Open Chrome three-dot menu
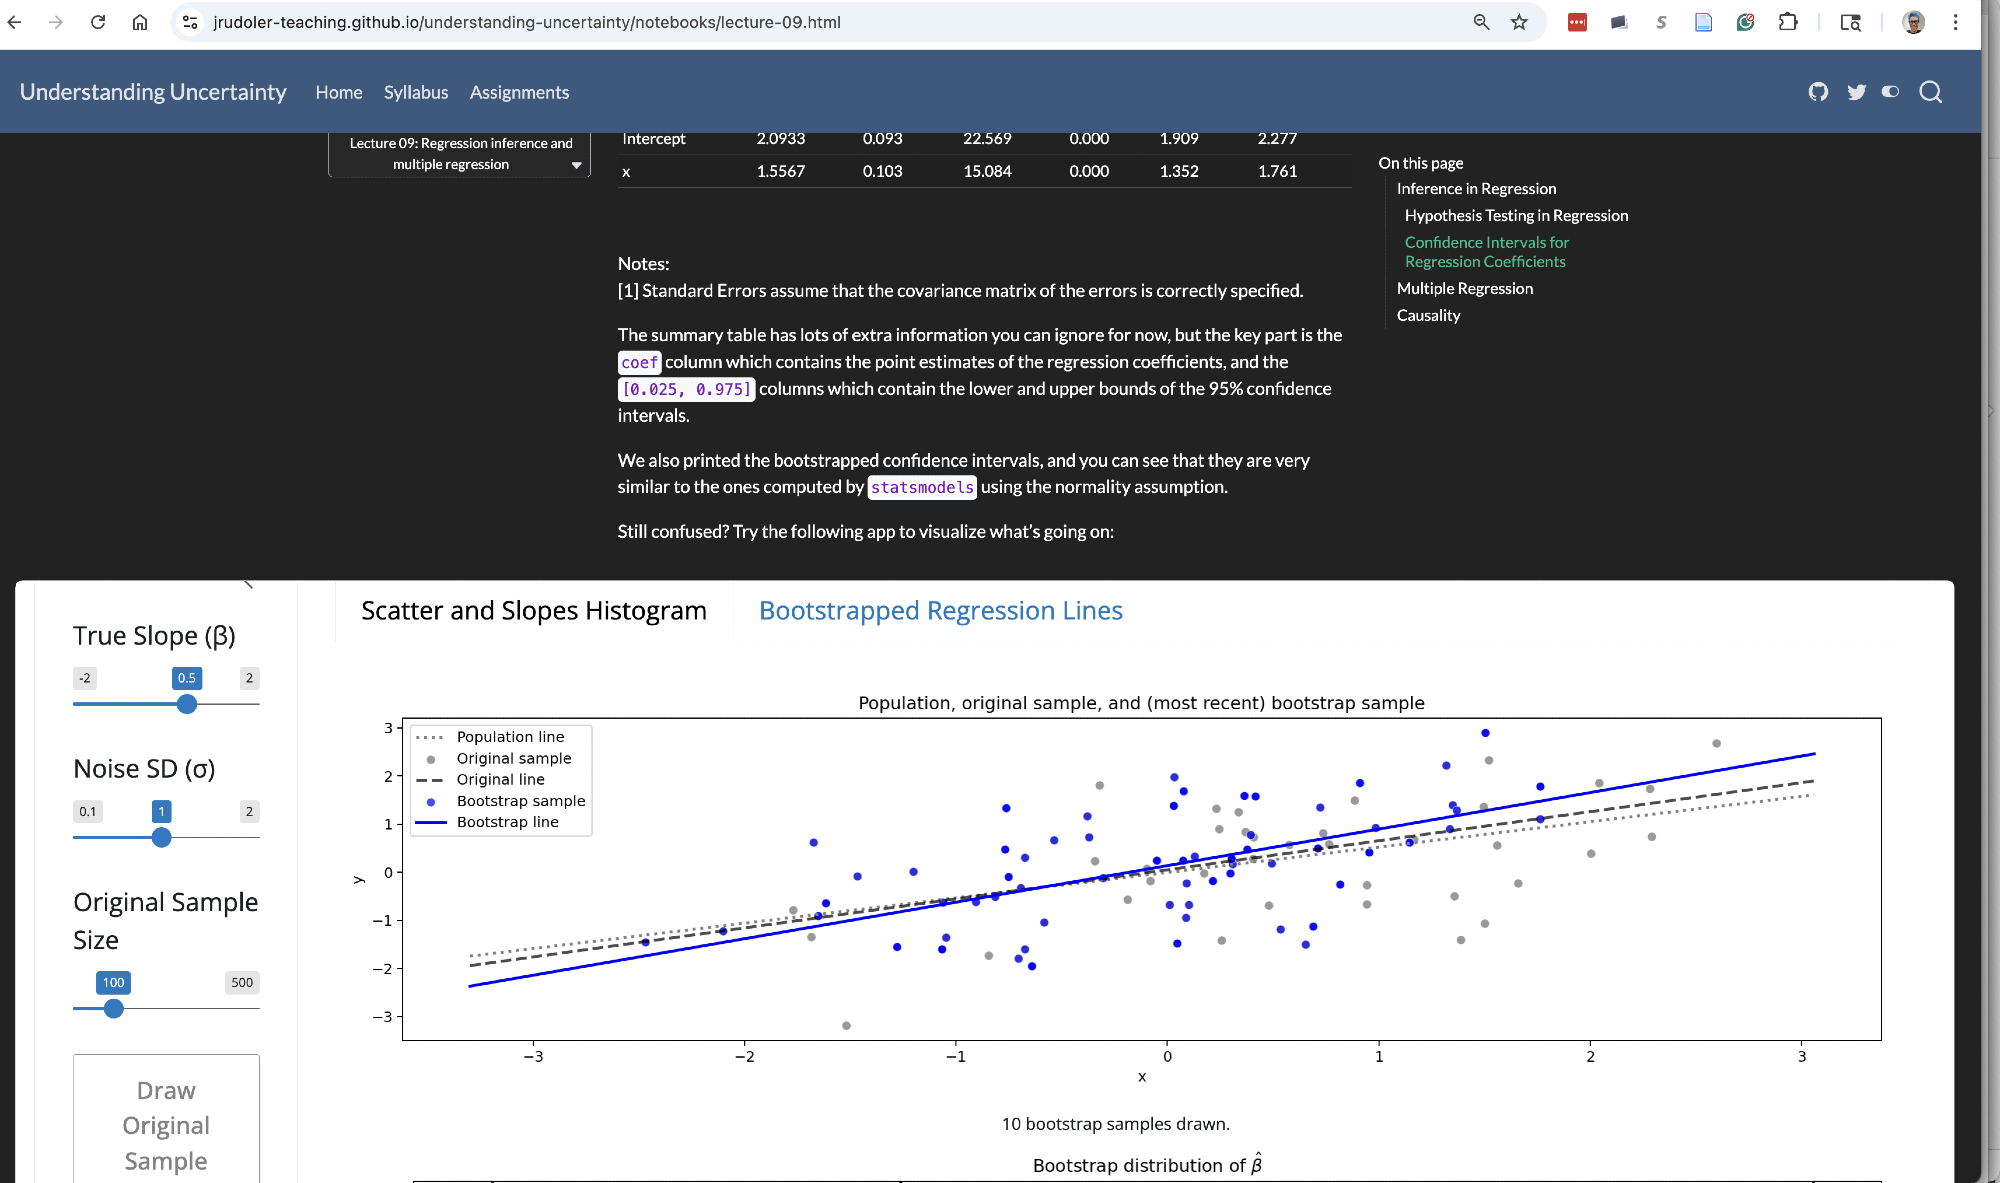 pos(1955,22)
